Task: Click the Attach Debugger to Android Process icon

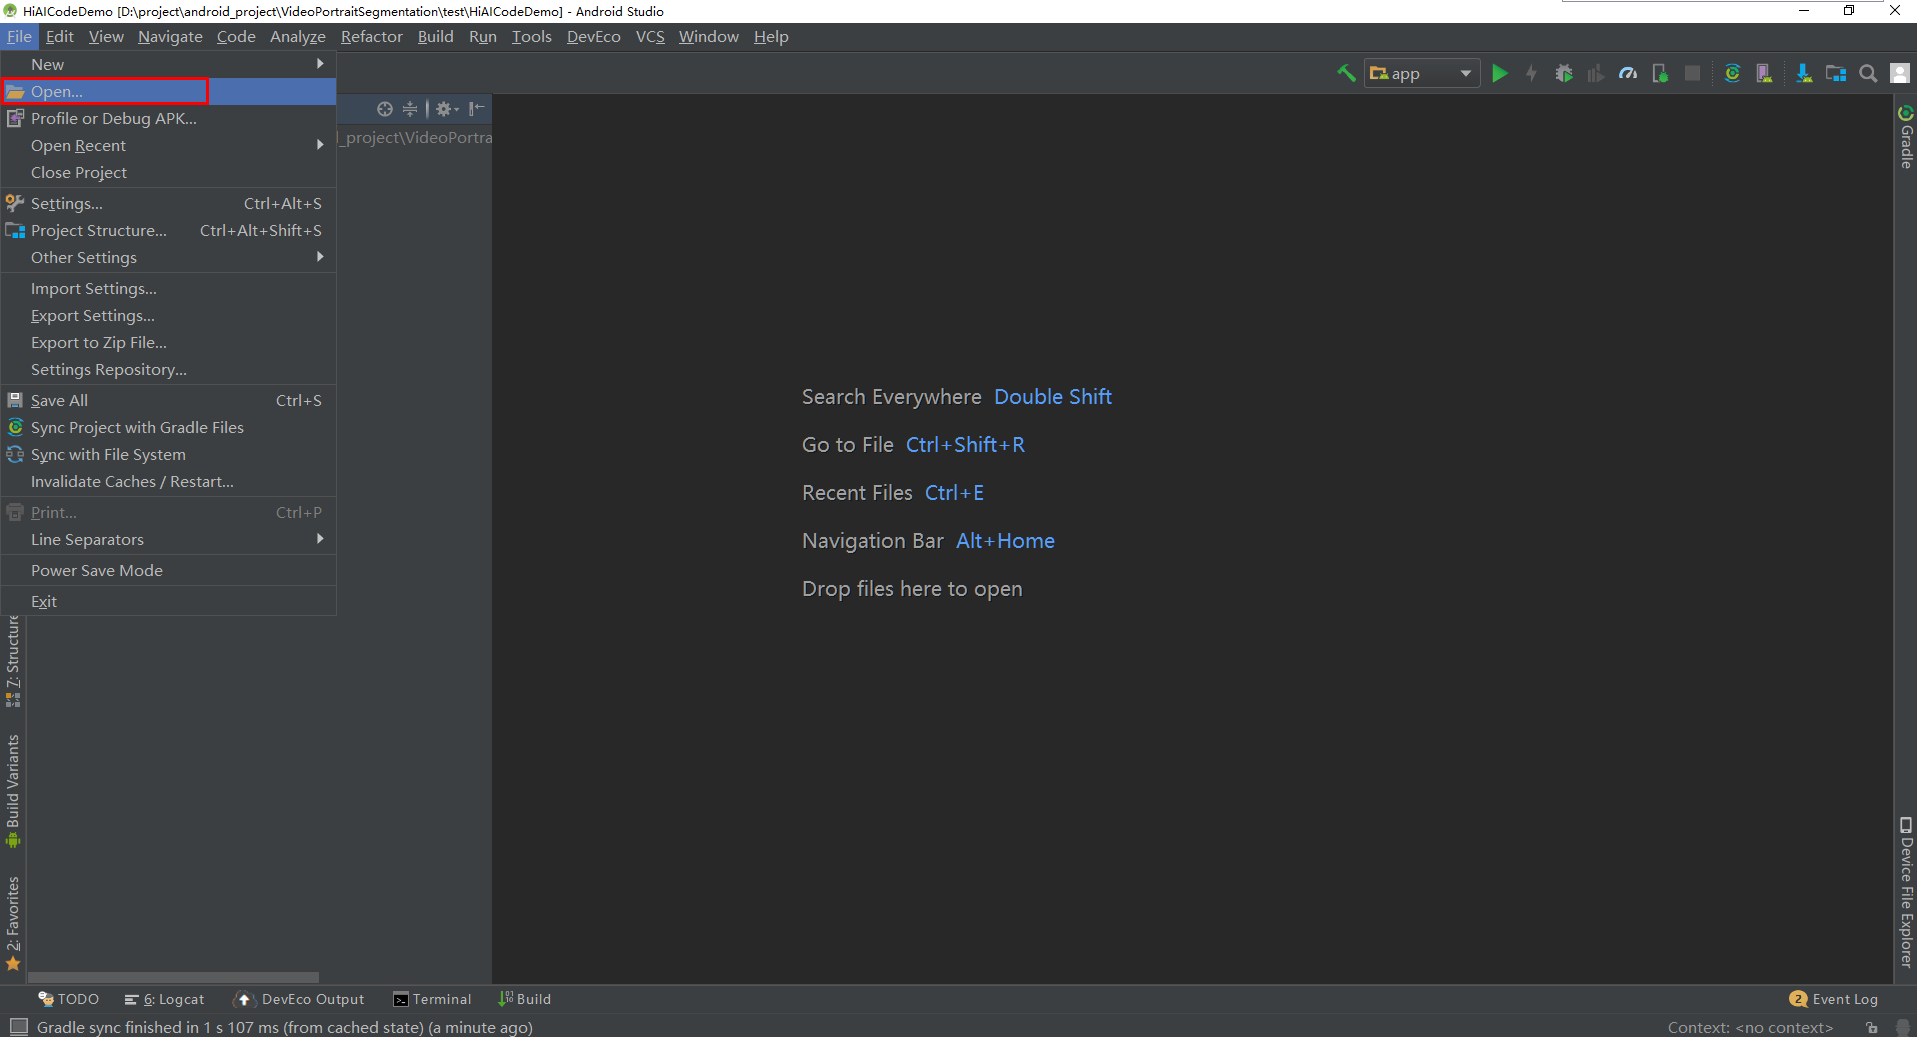Action: (x=1660, y=73)
